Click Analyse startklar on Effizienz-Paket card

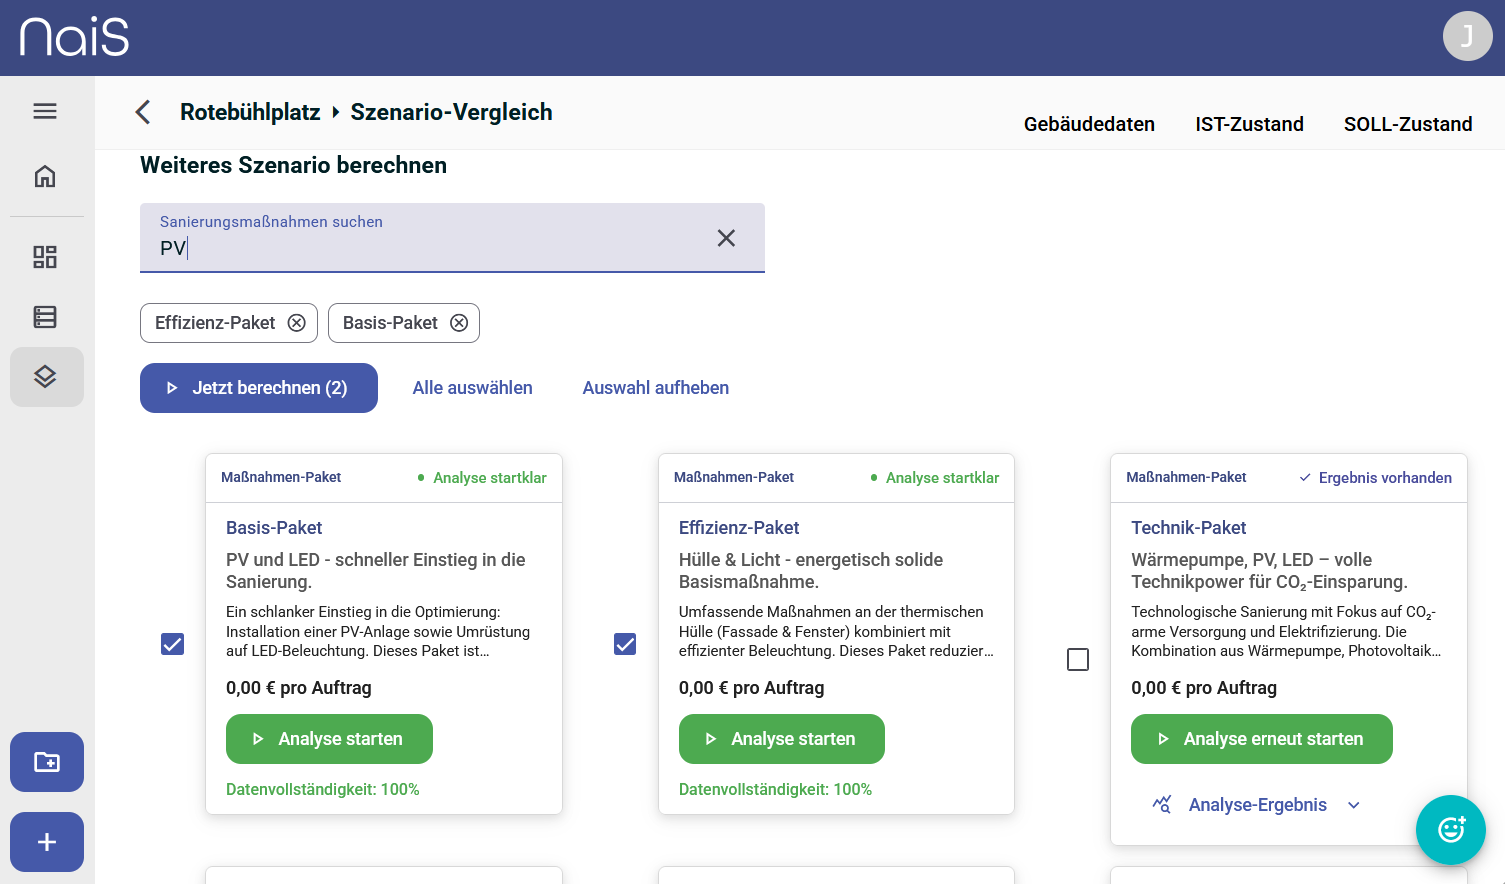coord(943,478)
